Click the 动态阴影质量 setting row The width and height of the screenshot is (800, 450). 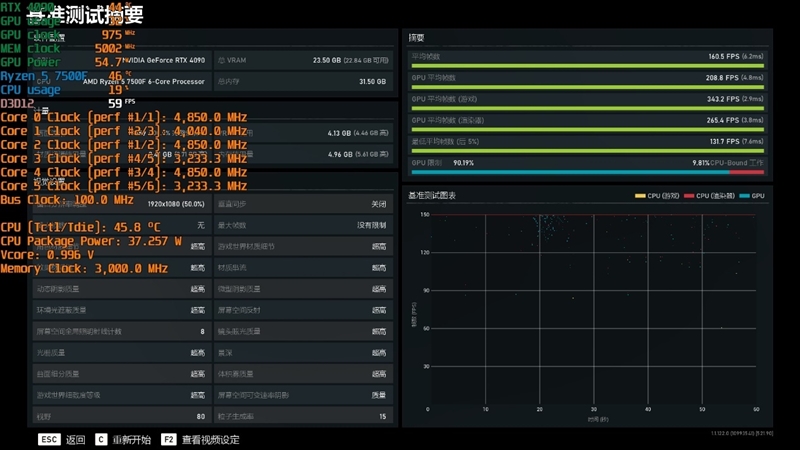(x=121, y=289)
